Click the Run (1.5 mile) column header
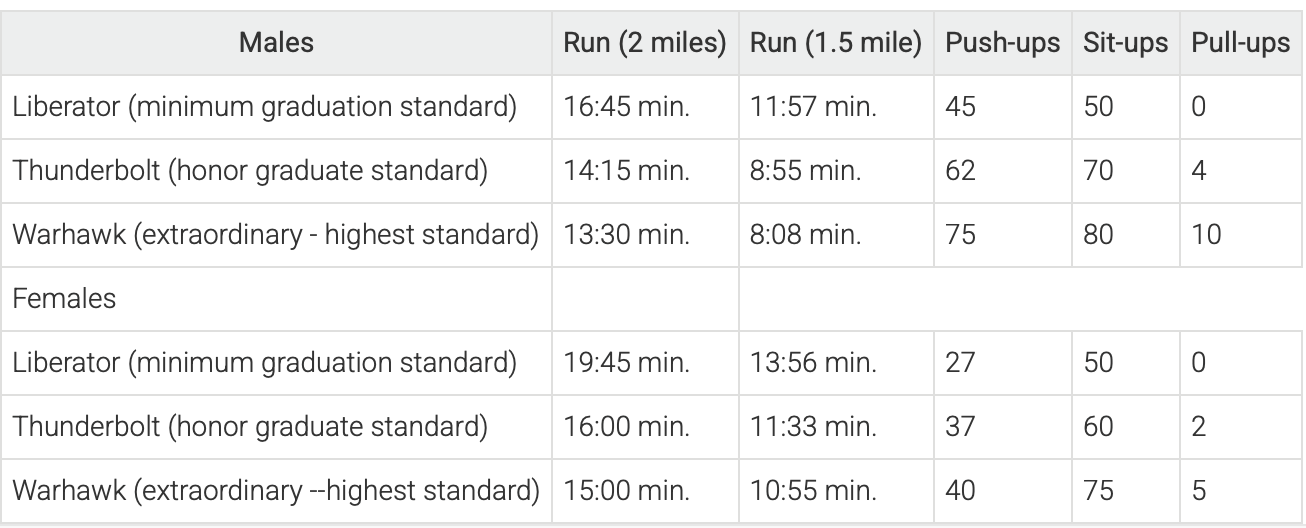This screenshot has height=528, width=1306. pos(837,44)
